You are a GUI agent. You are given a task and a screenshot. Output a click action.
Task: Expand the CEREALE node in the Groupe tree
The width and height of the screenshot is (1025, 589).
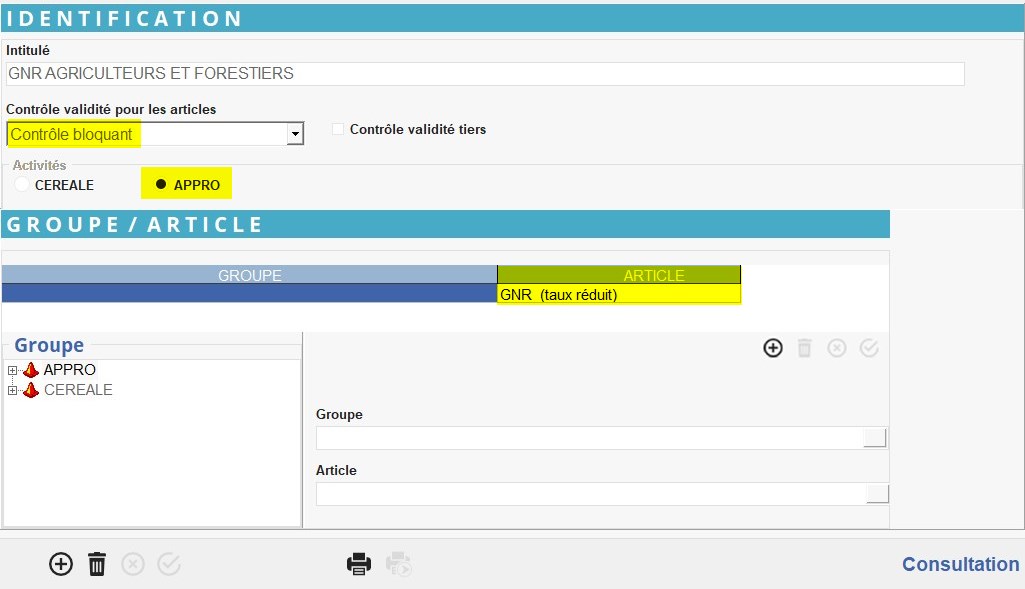[13, 390]
